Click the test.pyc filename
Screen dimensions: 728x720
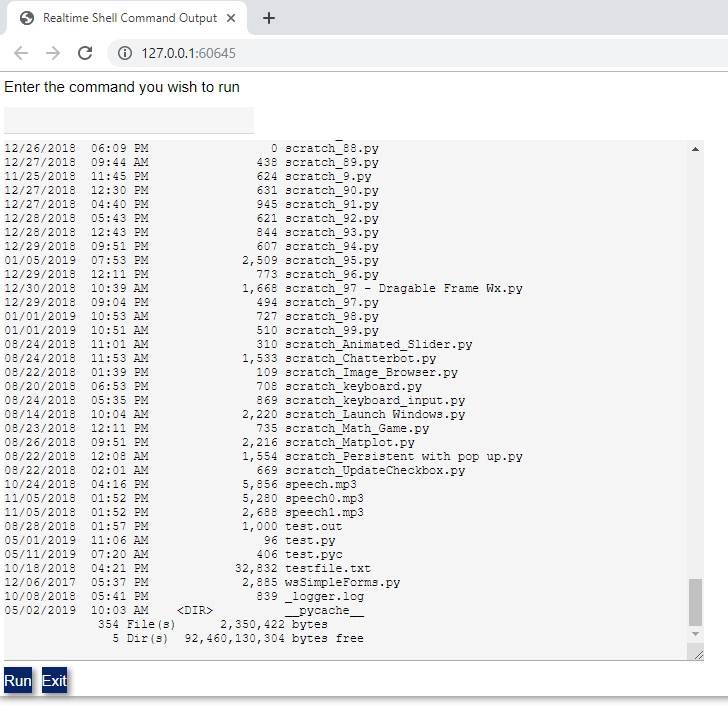pos(313,554)
